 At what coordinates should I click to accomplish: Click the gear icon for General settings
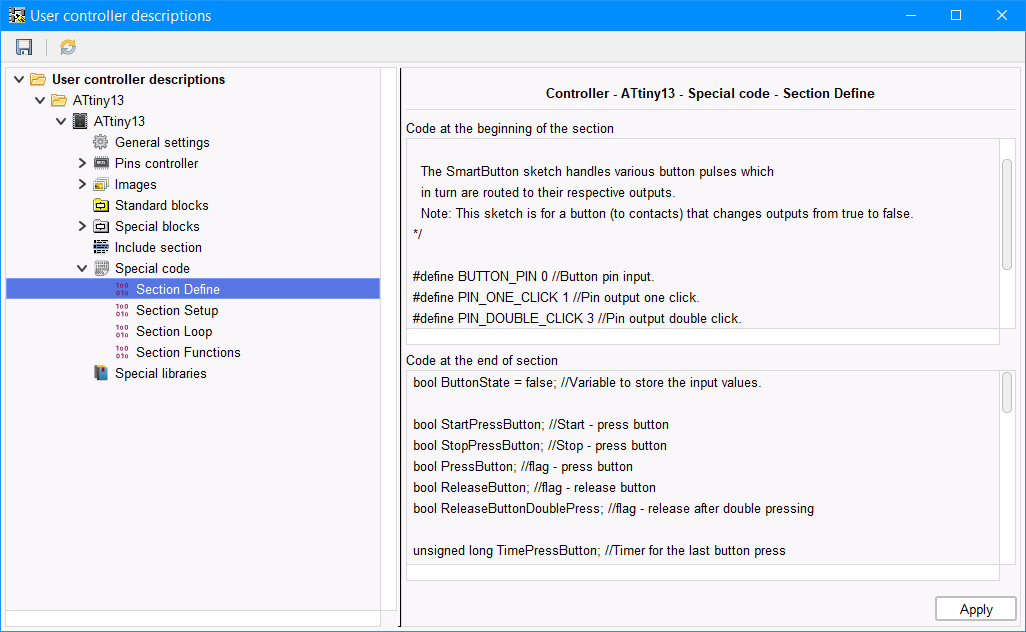tap(100, 142)
